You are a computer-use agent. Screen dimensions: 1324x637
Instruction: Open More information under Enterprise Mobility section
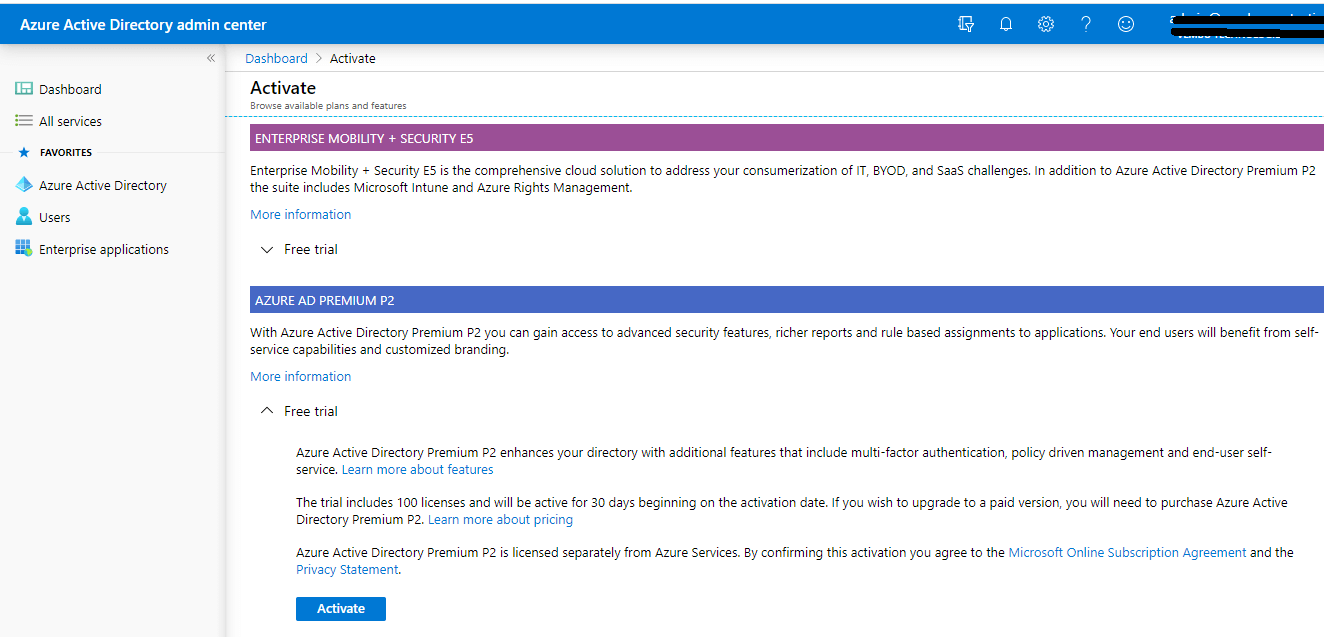coord(300,214)
